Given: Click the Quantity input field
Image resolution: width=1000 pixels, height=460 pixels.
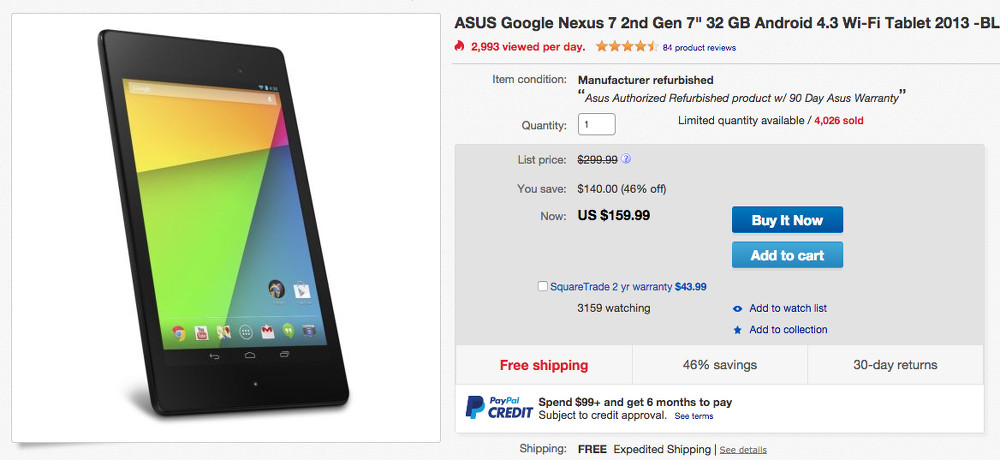Looking at the screenshot, I should (596, 125).
